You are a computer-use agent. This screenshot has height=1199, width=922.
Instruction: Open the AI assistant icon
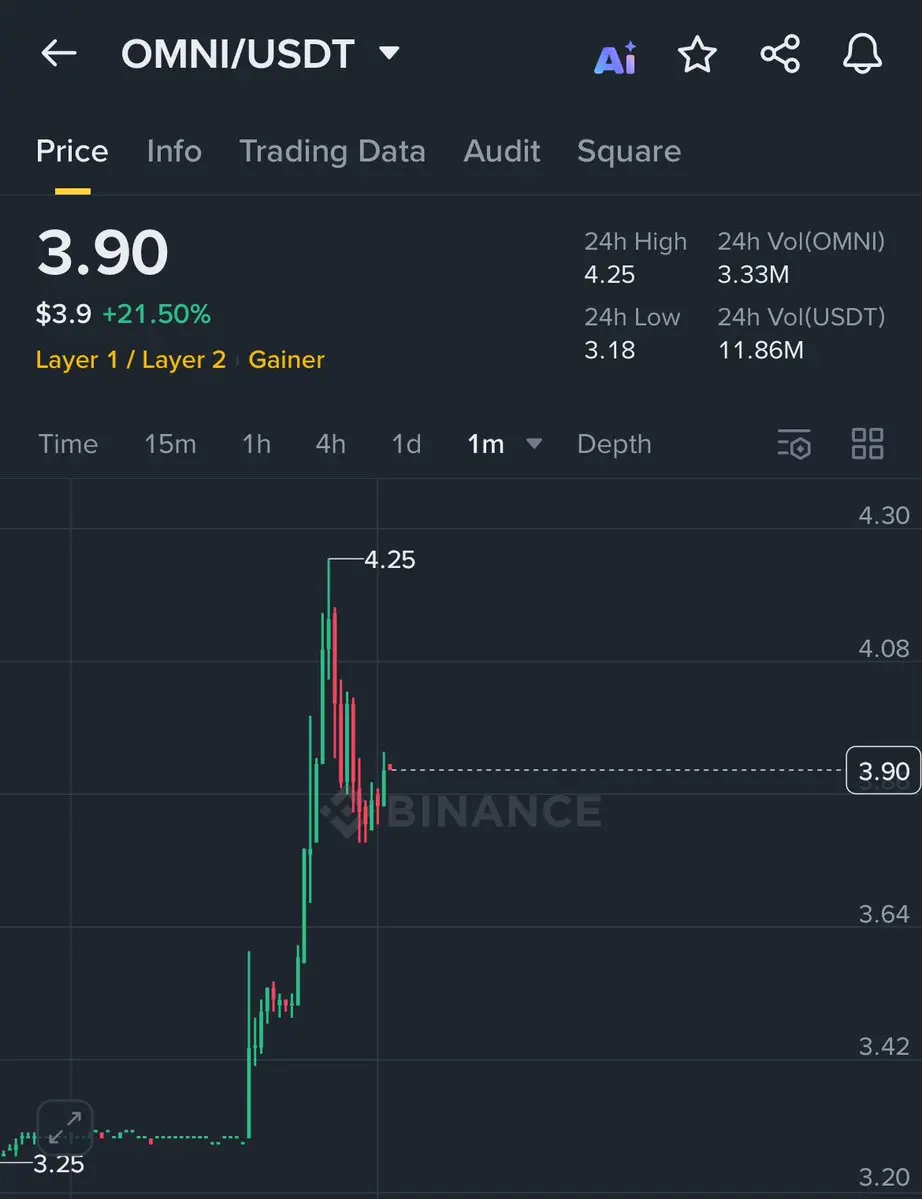tap(615, 57)
